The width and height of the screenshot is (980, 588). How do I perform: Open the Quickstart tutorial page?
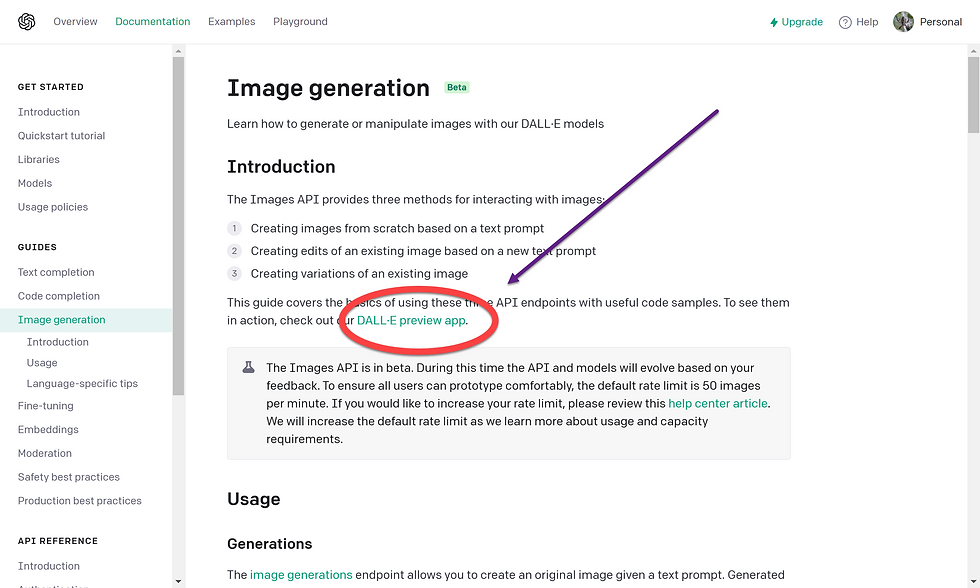61,136
